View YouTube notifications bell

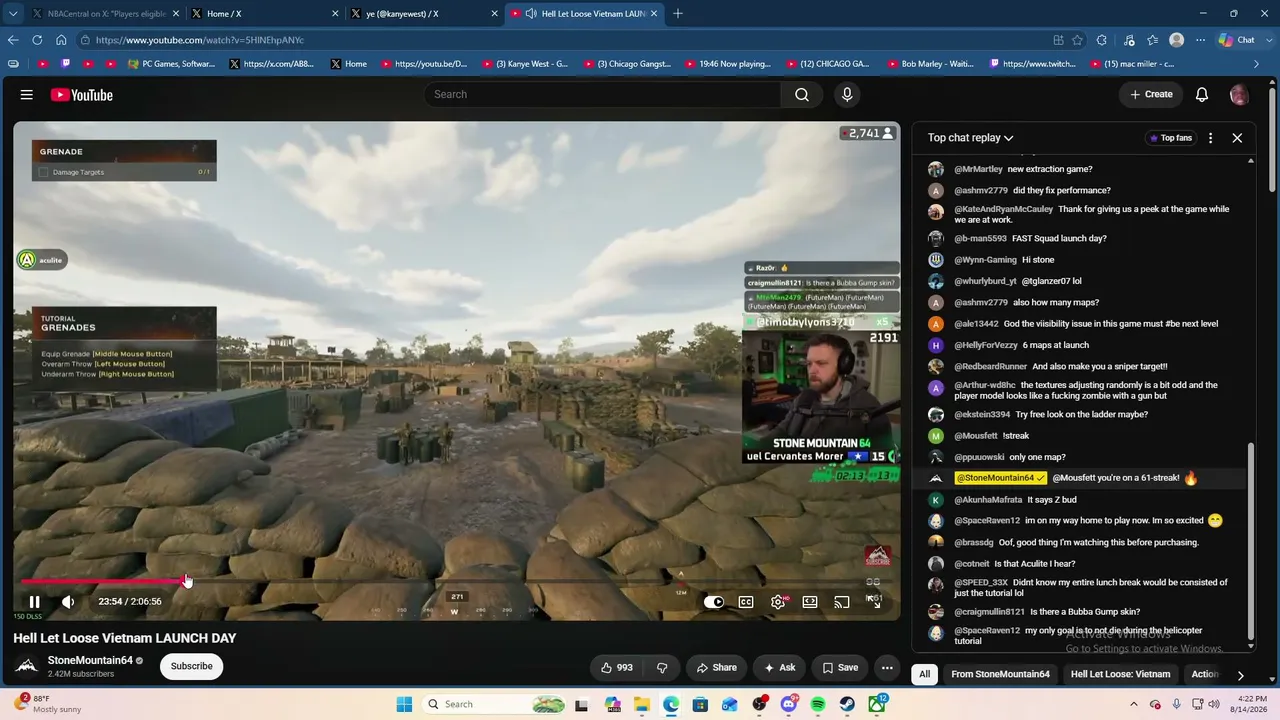pos(1202,94)
